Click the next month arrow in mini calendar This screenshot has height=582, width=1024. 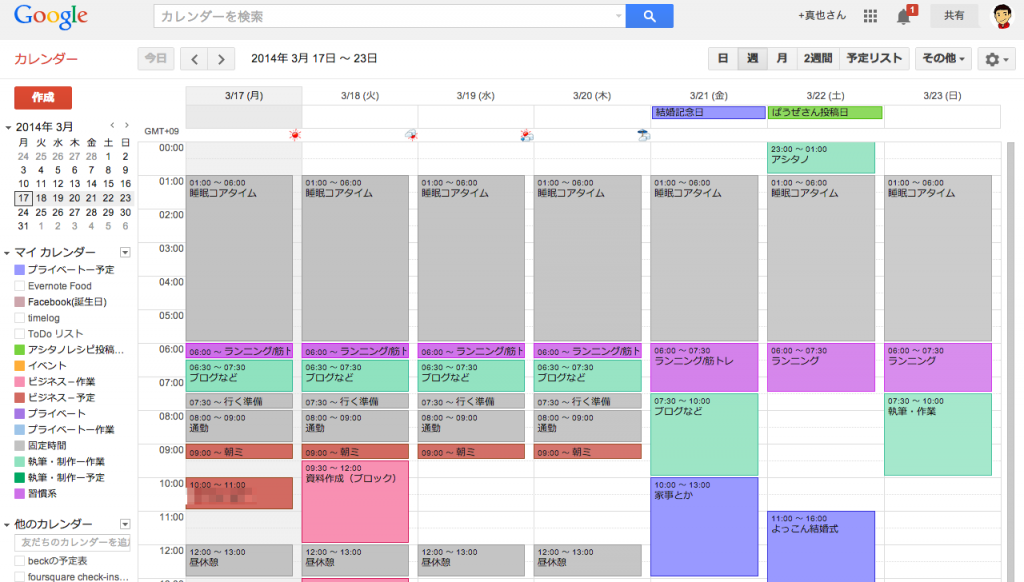tap(126, 126)
